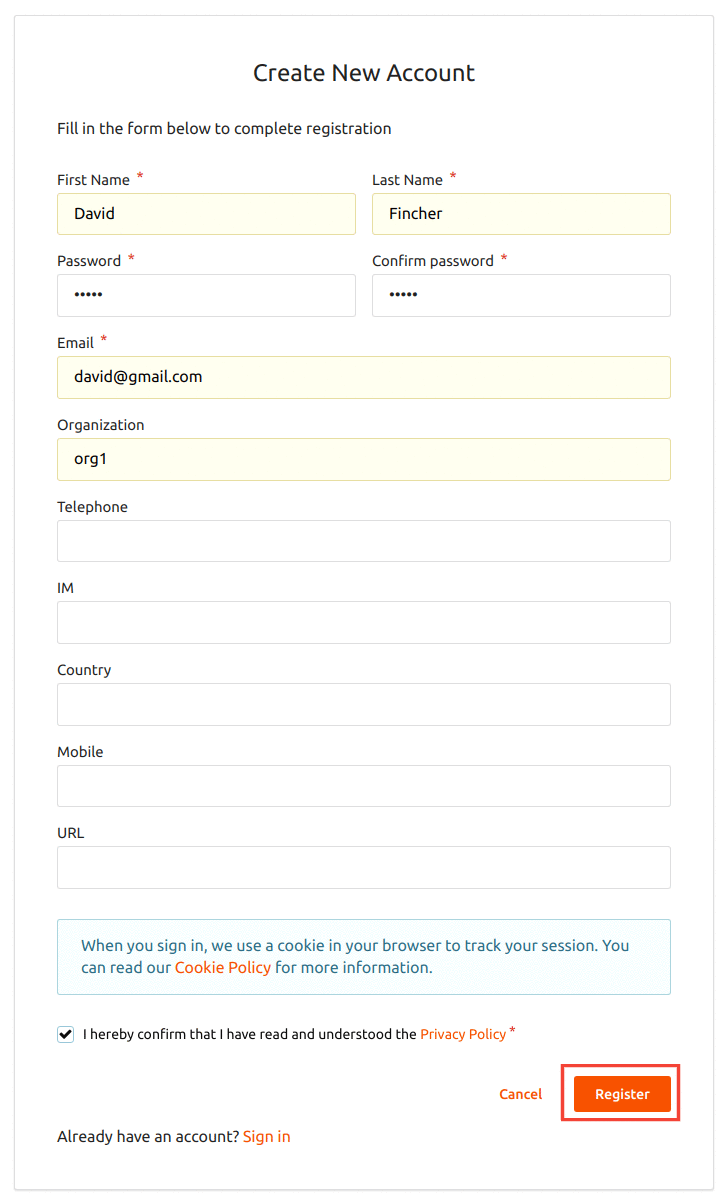Uncheck the Privacy Policy confirmation checkbox

[x=66, y=1034]
